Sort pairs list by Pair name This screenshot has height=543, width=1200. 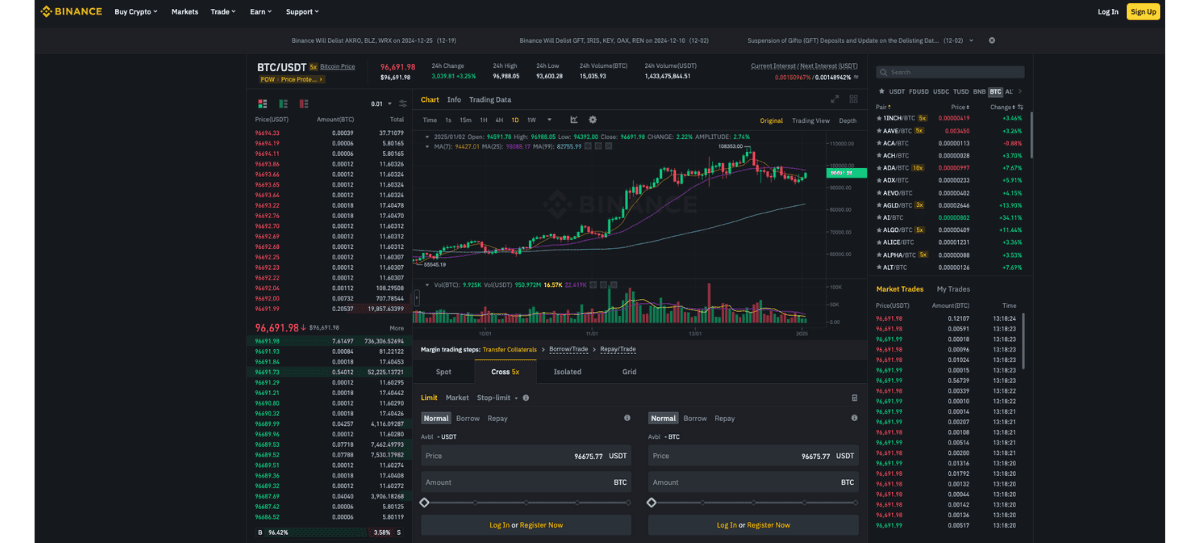883,106
